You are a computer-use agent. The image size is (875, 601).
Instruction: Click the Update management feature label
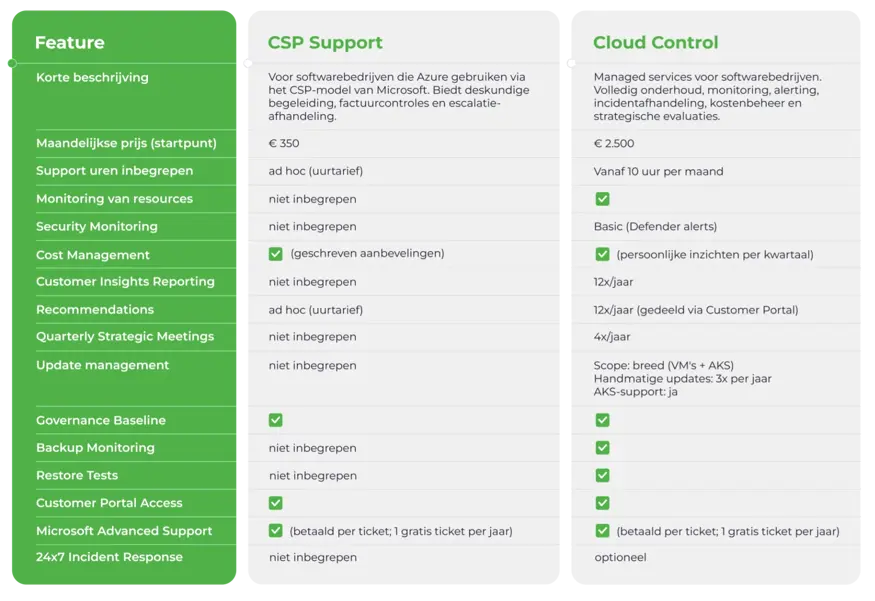102,365
